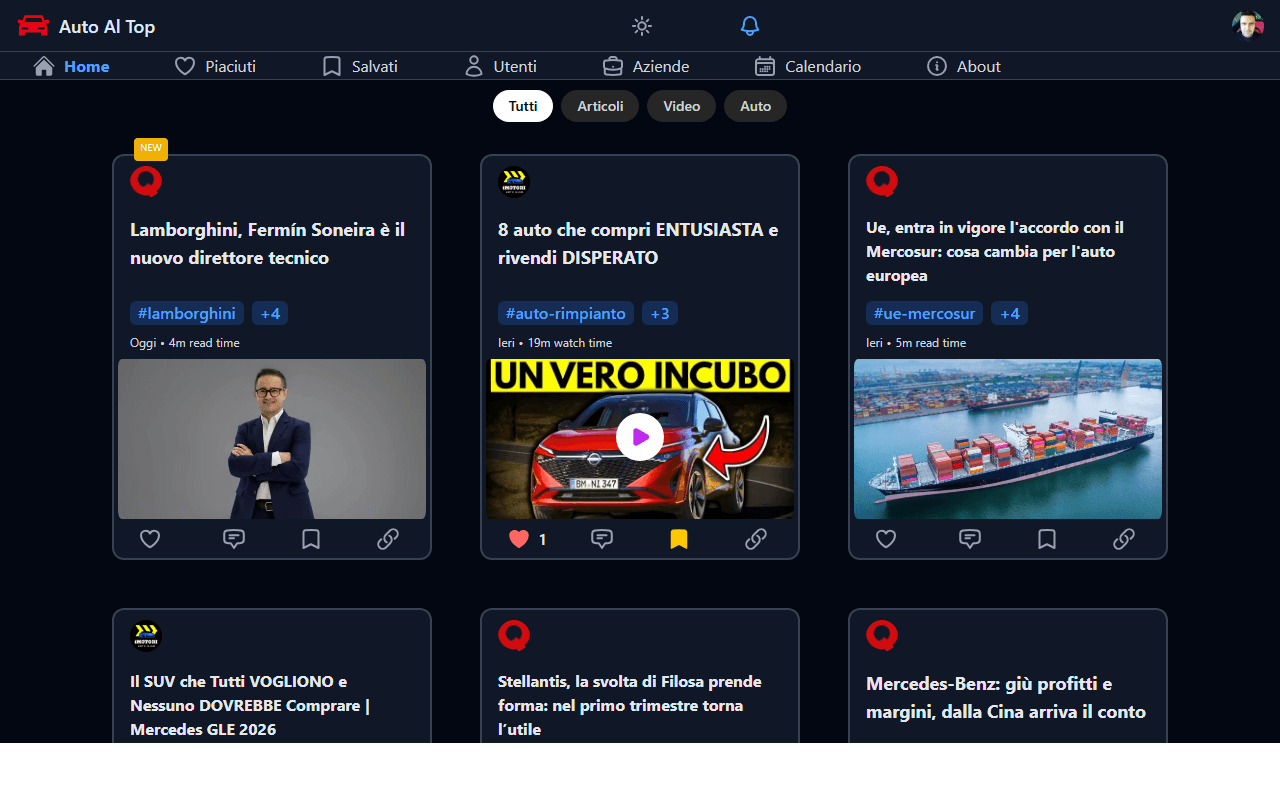Open notifications bell
The image size is (1280, 800).
pyautogui.click(x=750, y=26)
